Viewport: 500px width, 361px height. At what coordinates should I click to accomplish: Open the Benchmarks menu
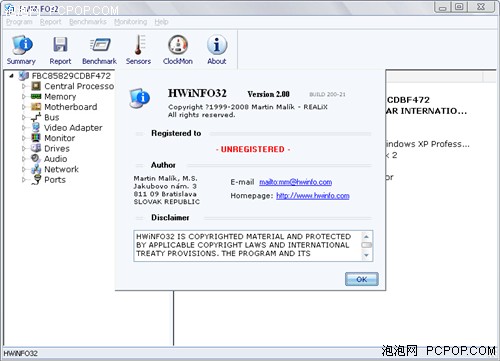88,22
